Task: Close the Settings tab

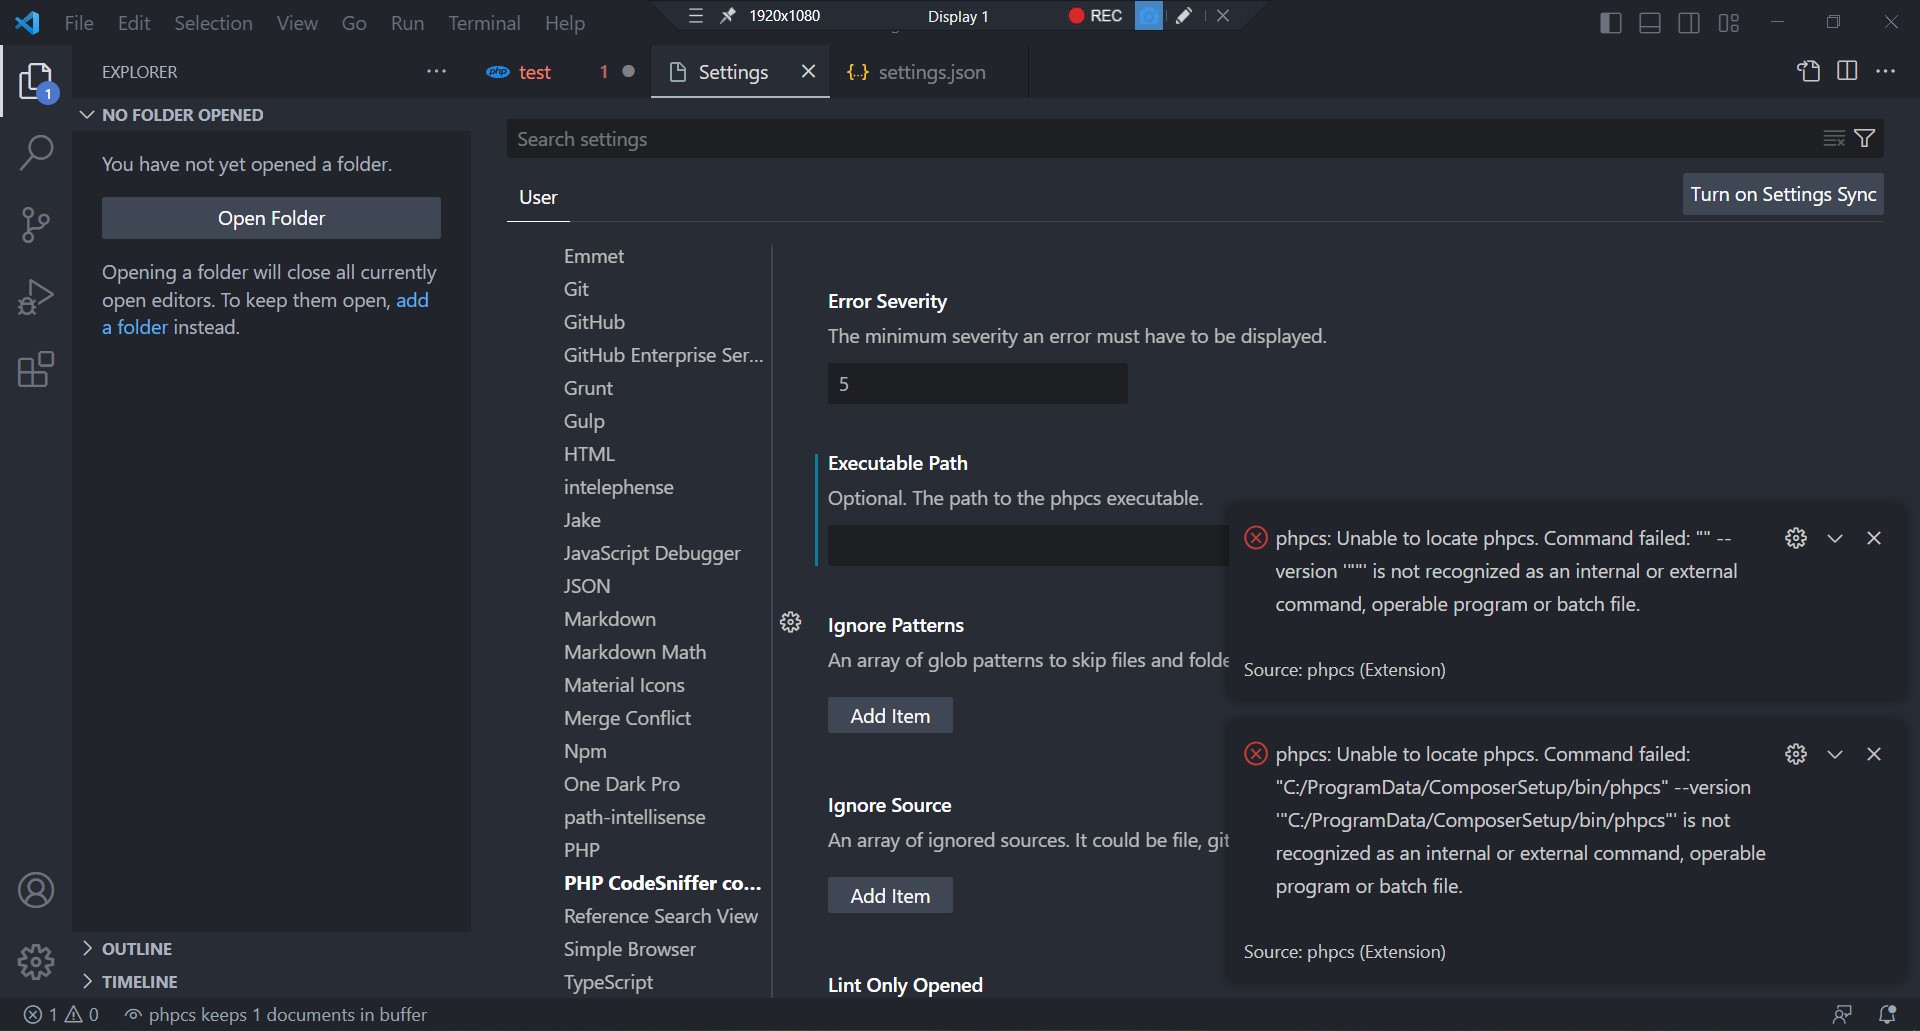Action: coord(809,71)
